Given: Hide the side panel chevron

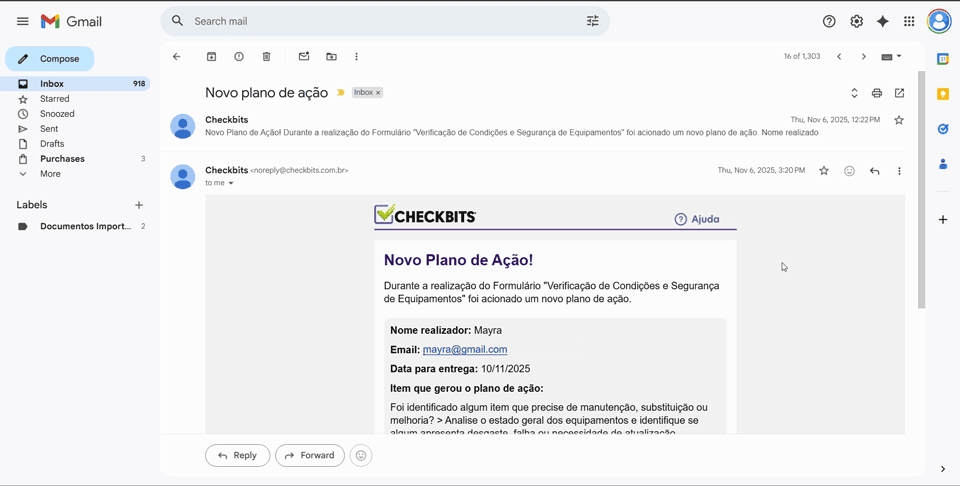Looking at the screenshot, I should 943,469.
